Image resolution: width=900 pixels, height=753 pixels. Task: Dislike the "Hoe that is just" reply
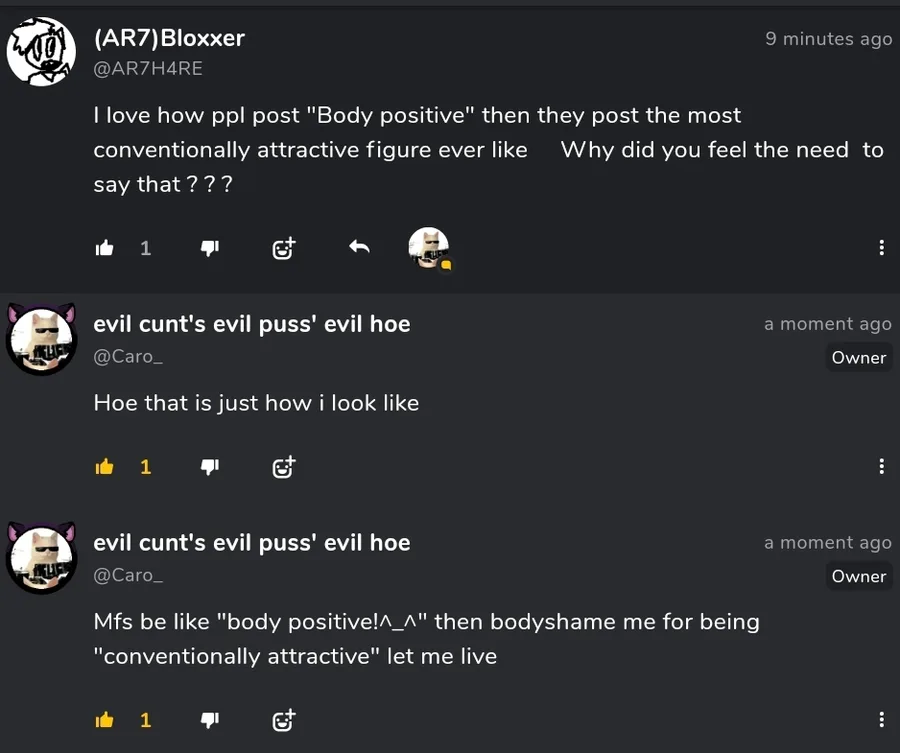(210, 467)
